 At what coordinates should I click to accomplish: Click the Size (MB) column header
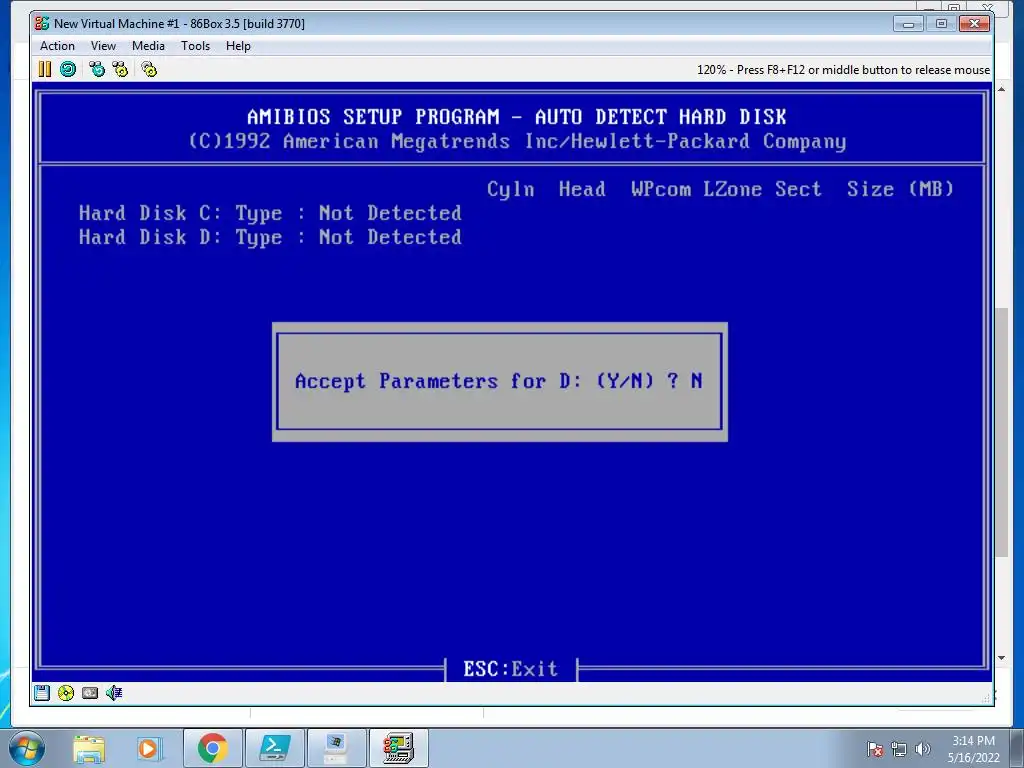[901, 189]
